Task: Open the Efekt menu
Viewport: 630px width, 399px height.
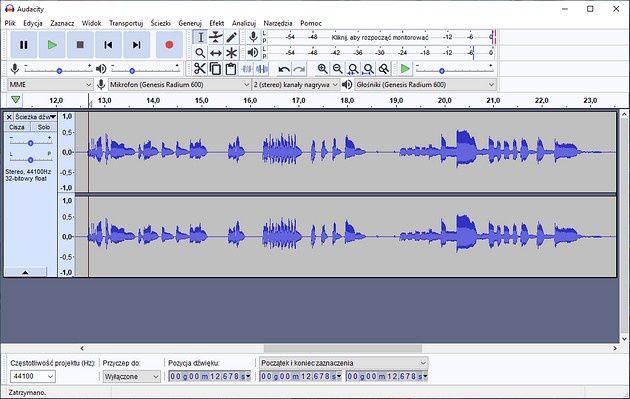Action: pos(217,23)
